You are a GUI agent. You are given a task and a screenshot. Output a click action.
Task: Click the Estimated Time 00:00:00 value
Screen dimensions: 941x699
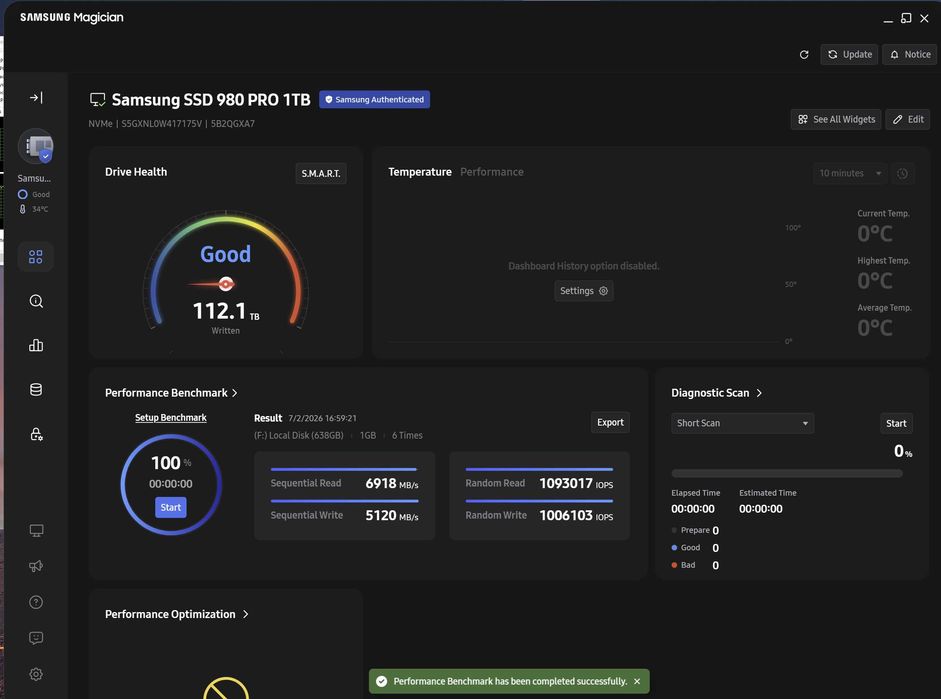(760, 509)
